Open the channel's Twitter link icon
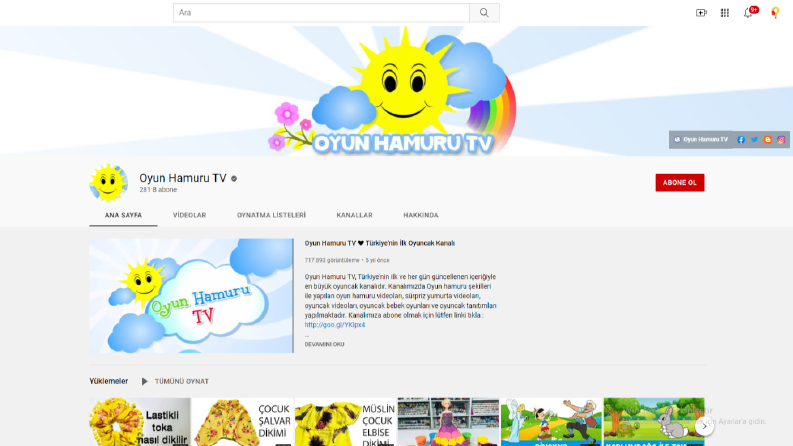The image size is (793, 446). 754,140
